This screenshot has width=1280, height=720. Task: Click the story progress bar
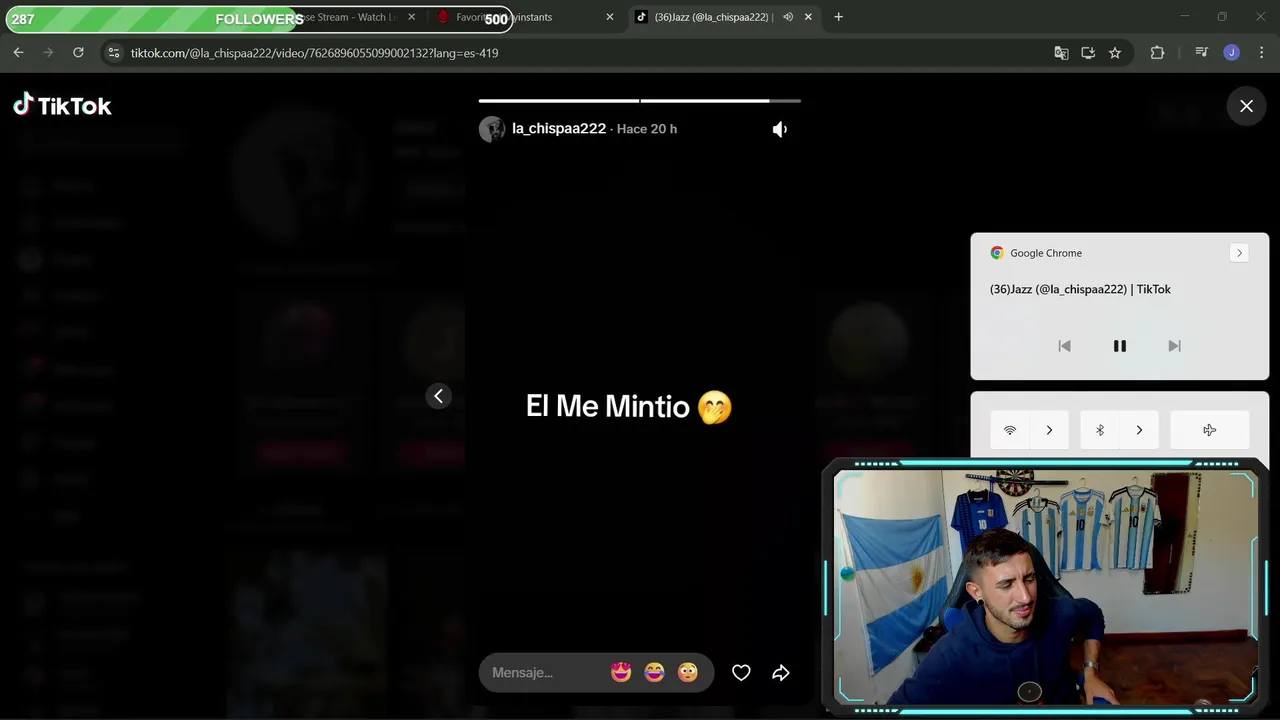pos(640,101)
